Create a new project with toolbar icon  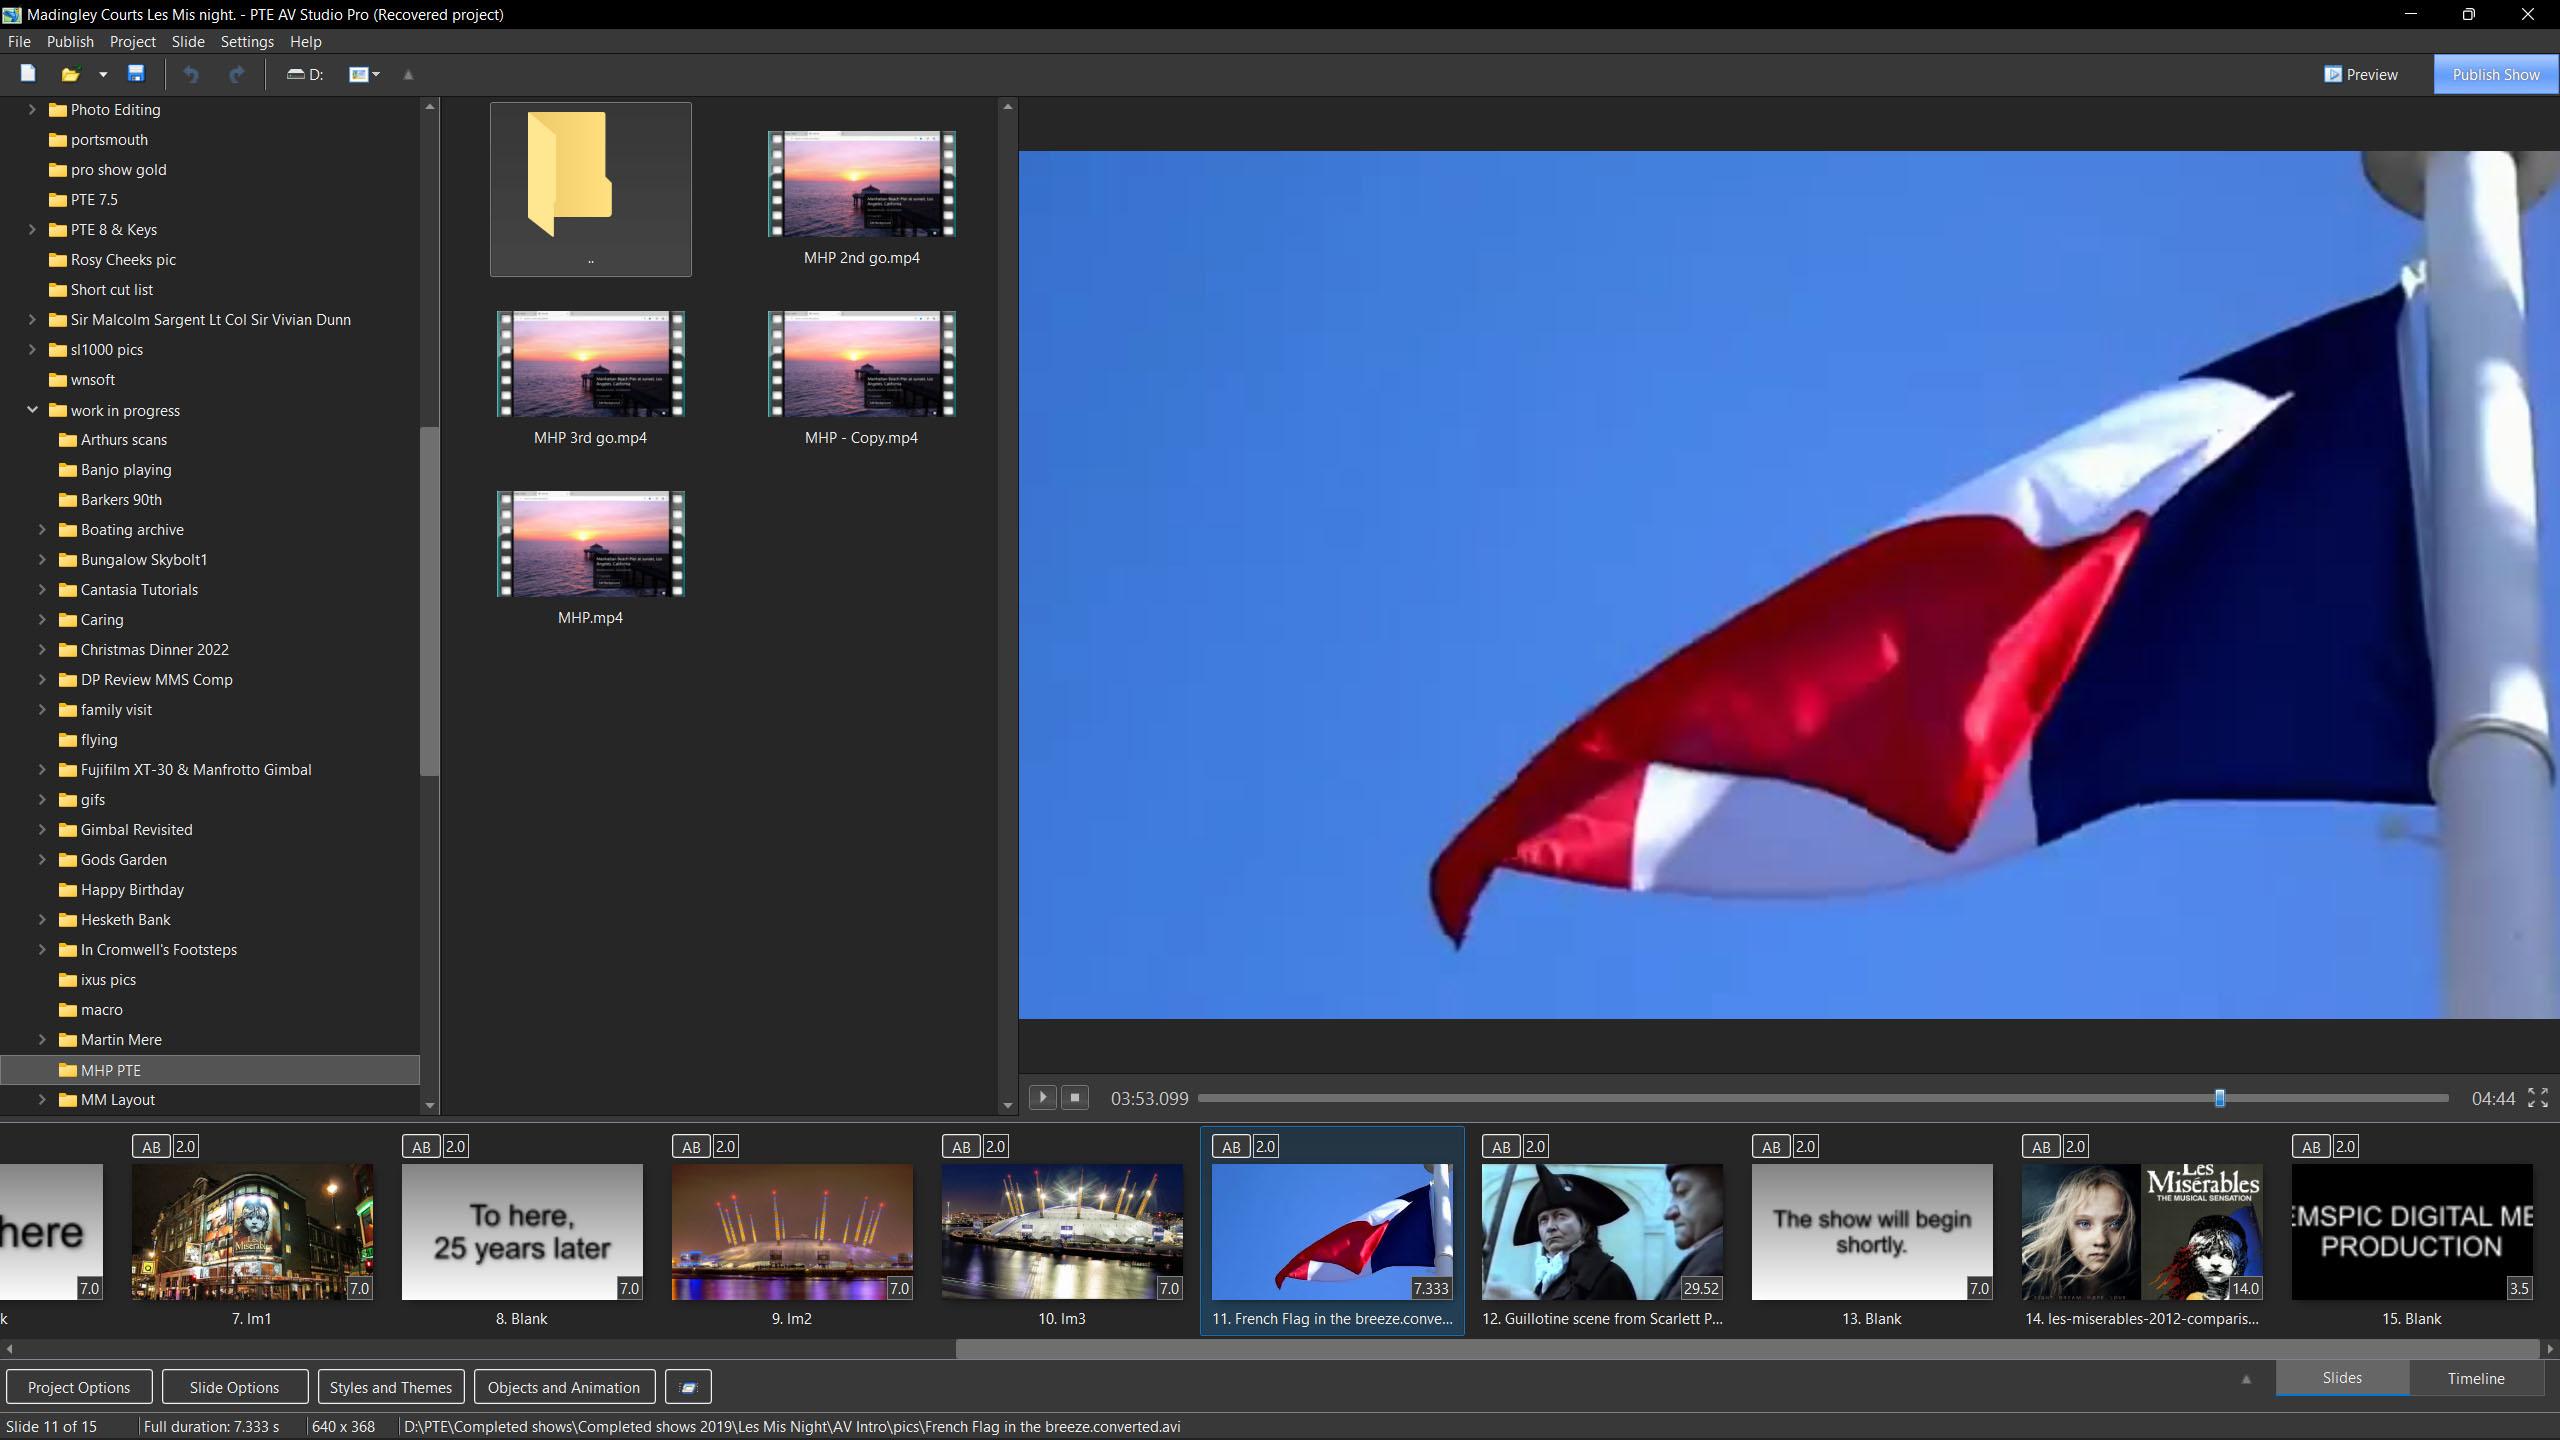coord(28,74)
